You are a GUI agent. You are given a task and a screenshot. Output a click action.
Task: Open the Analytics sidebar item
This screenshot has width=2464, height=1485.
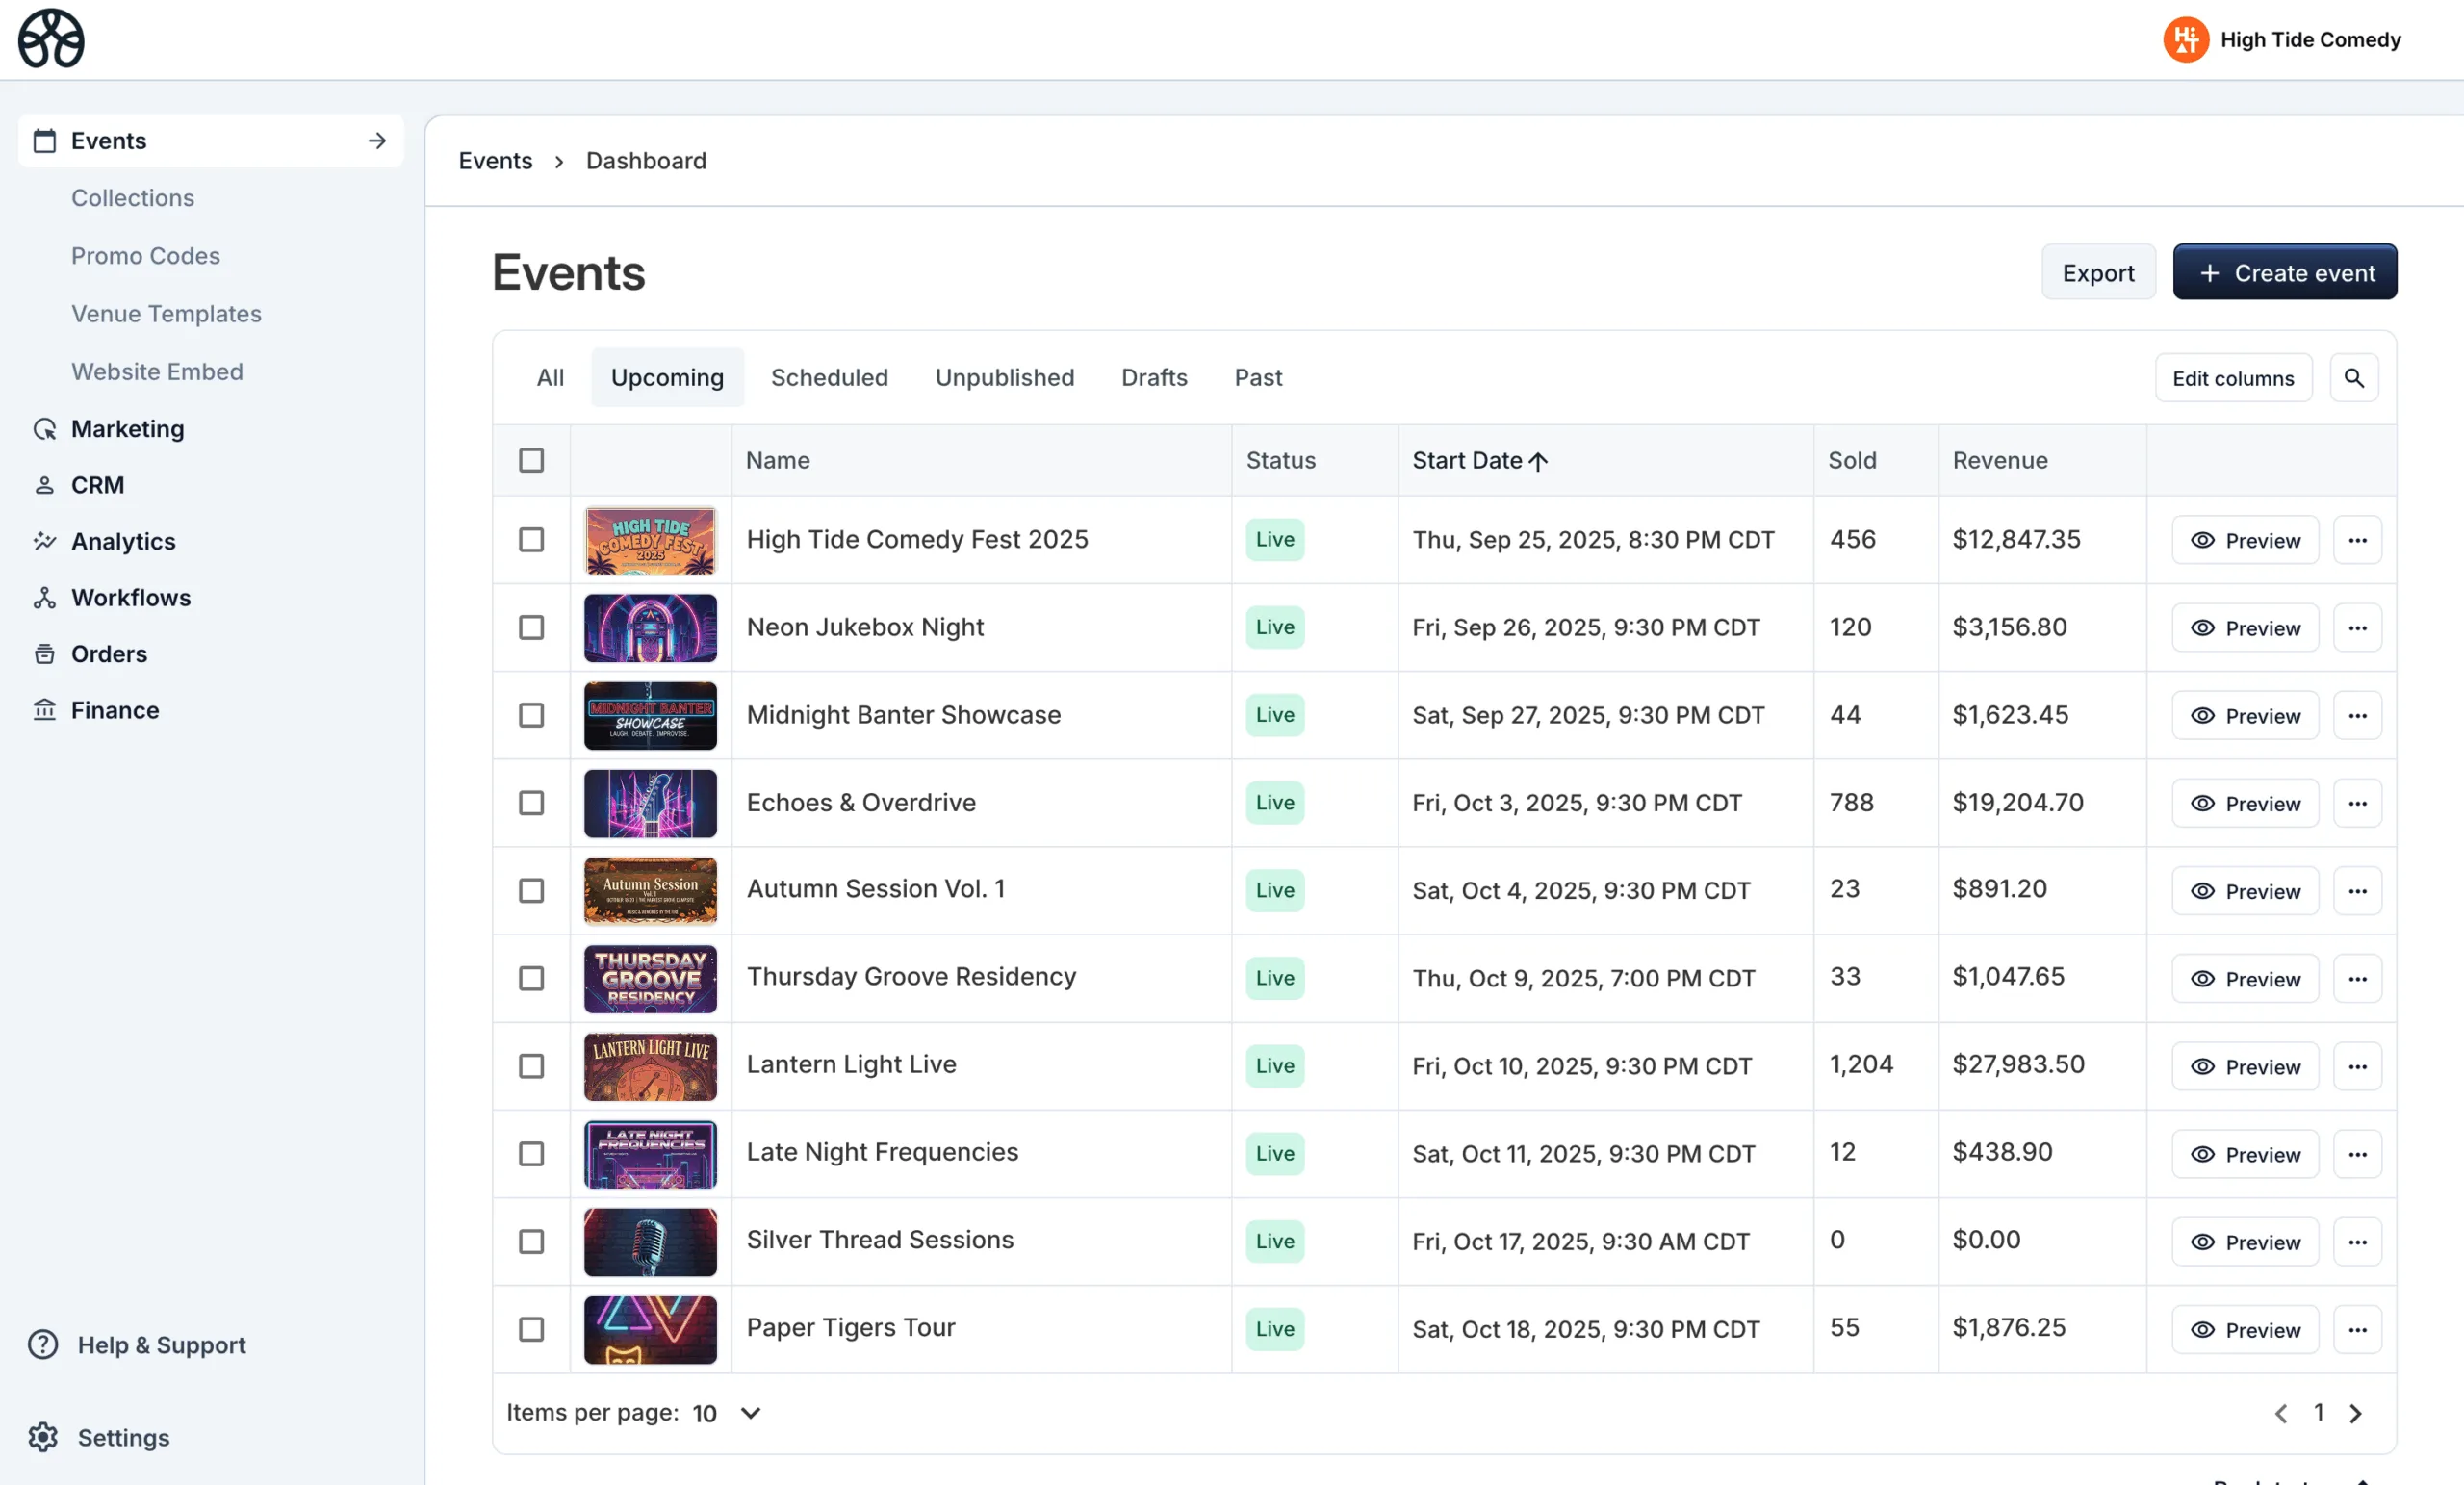coord(122,541)
